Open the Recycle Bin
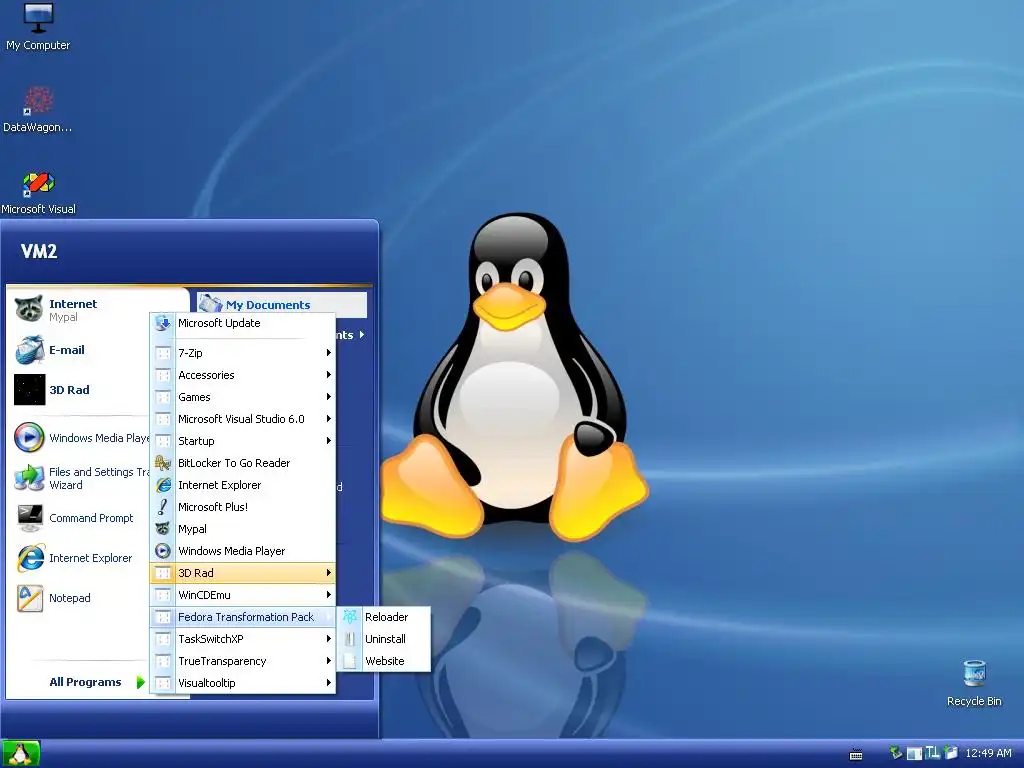The width and height of the screenshot is (1024, 768). (974, 683)
